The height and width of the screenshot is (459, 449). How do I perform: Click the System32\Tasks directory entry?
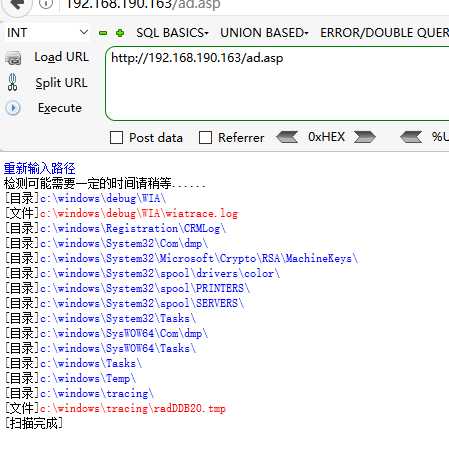coord(118,318)
